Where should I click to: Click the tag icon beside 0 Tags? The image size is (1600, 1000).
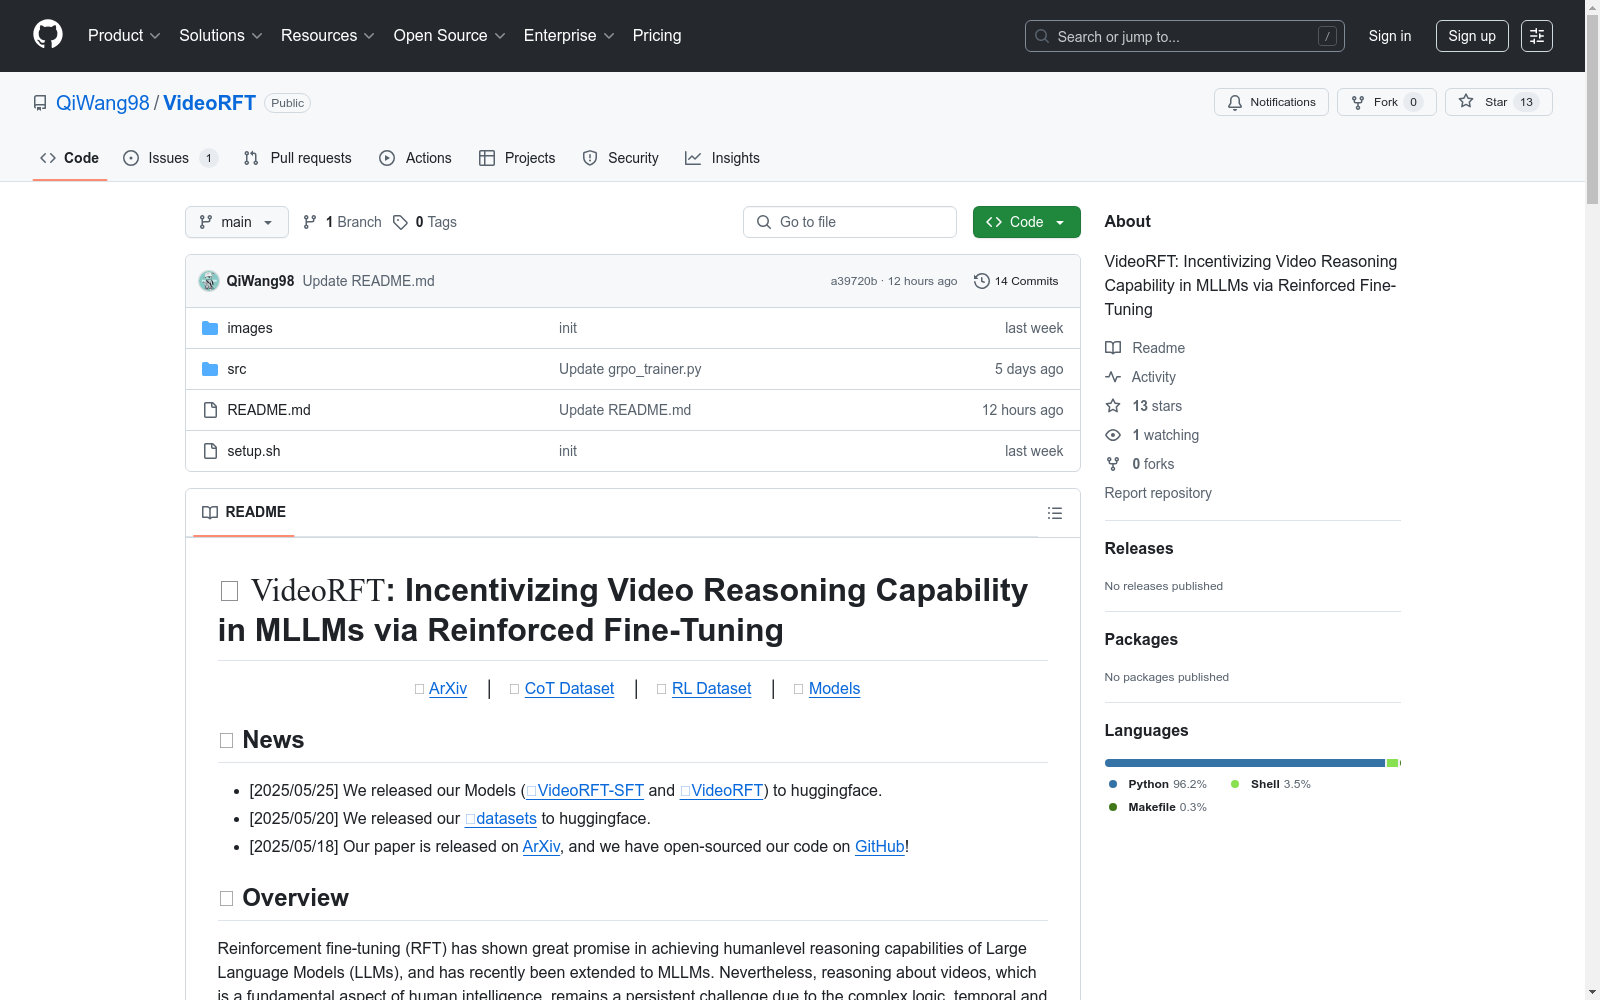coord(400,222)
